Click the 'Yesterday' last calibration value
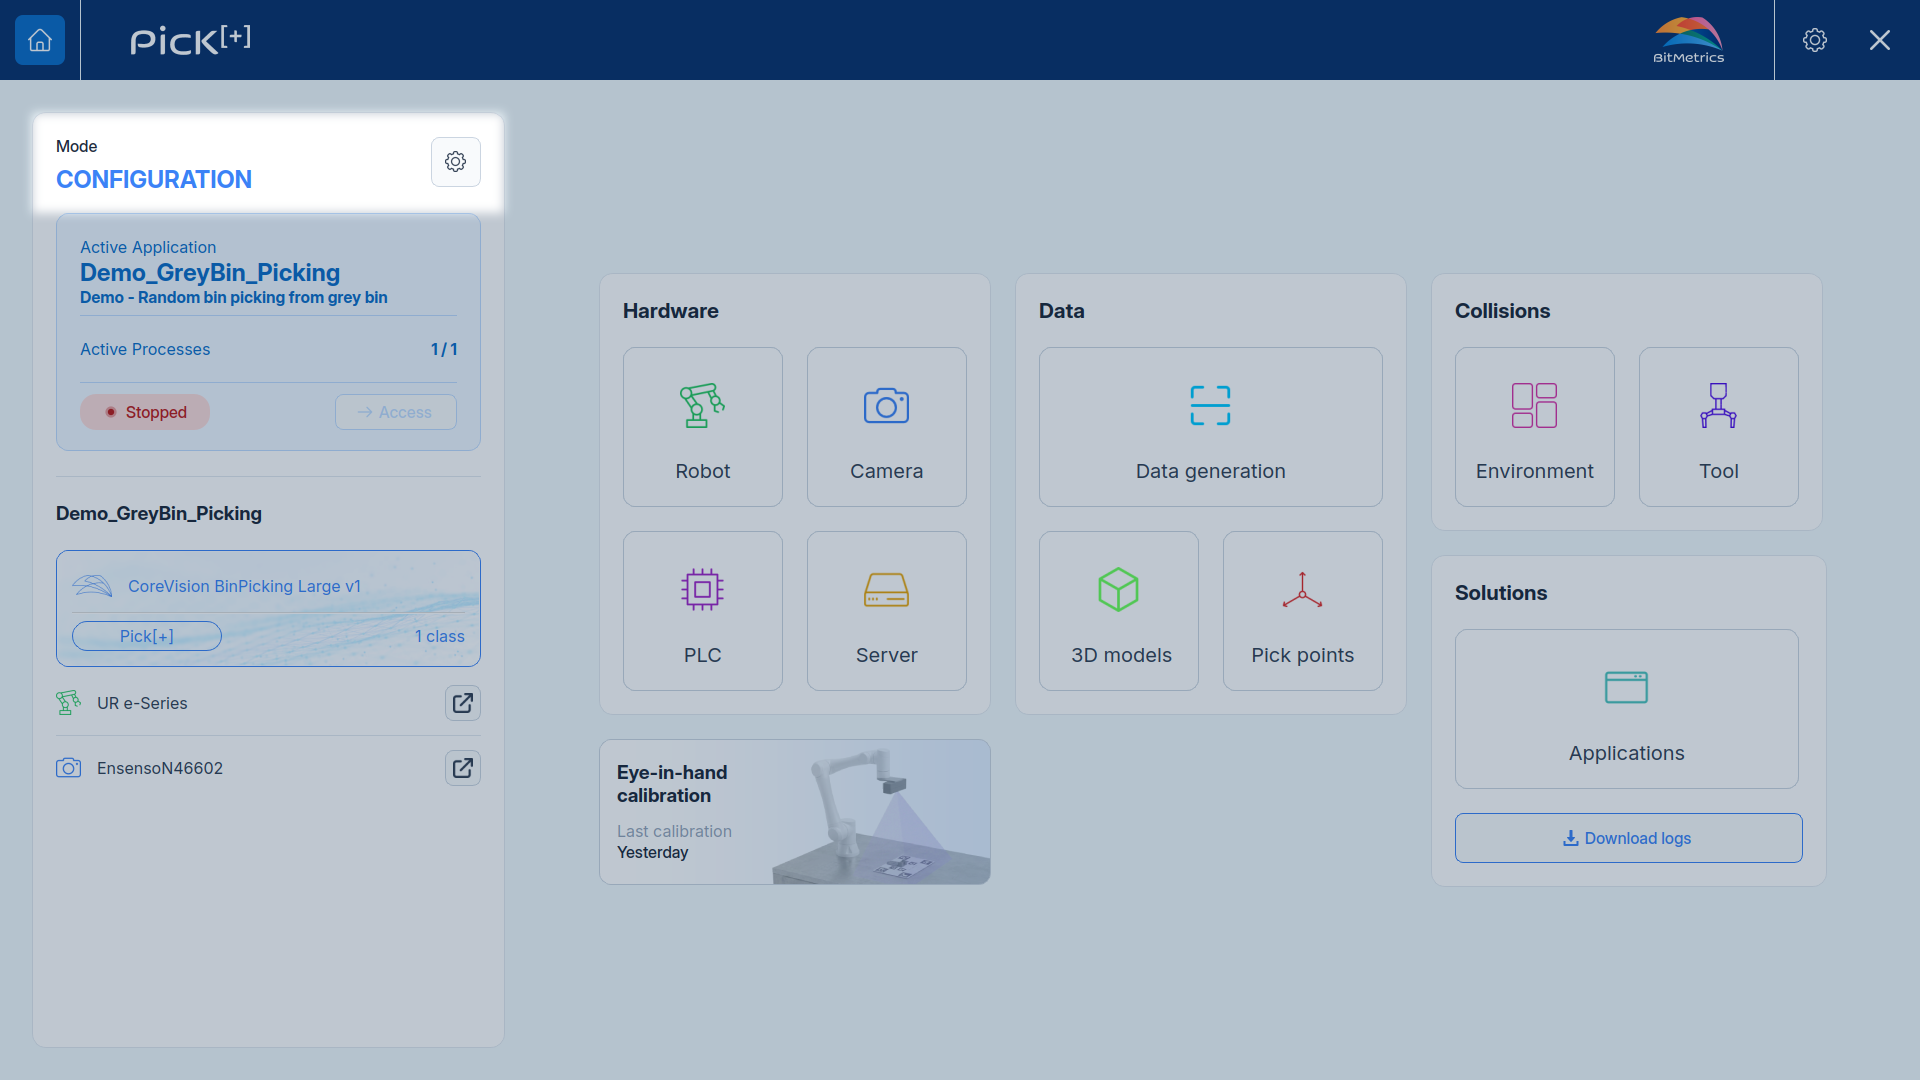Viewport: 1920px width, 1080px height. coord(653,853)
